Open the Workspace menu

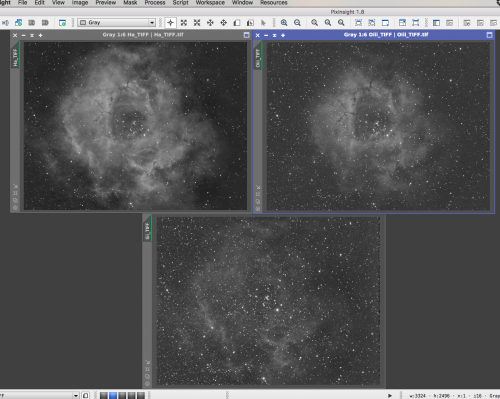(x=210, y=3)
